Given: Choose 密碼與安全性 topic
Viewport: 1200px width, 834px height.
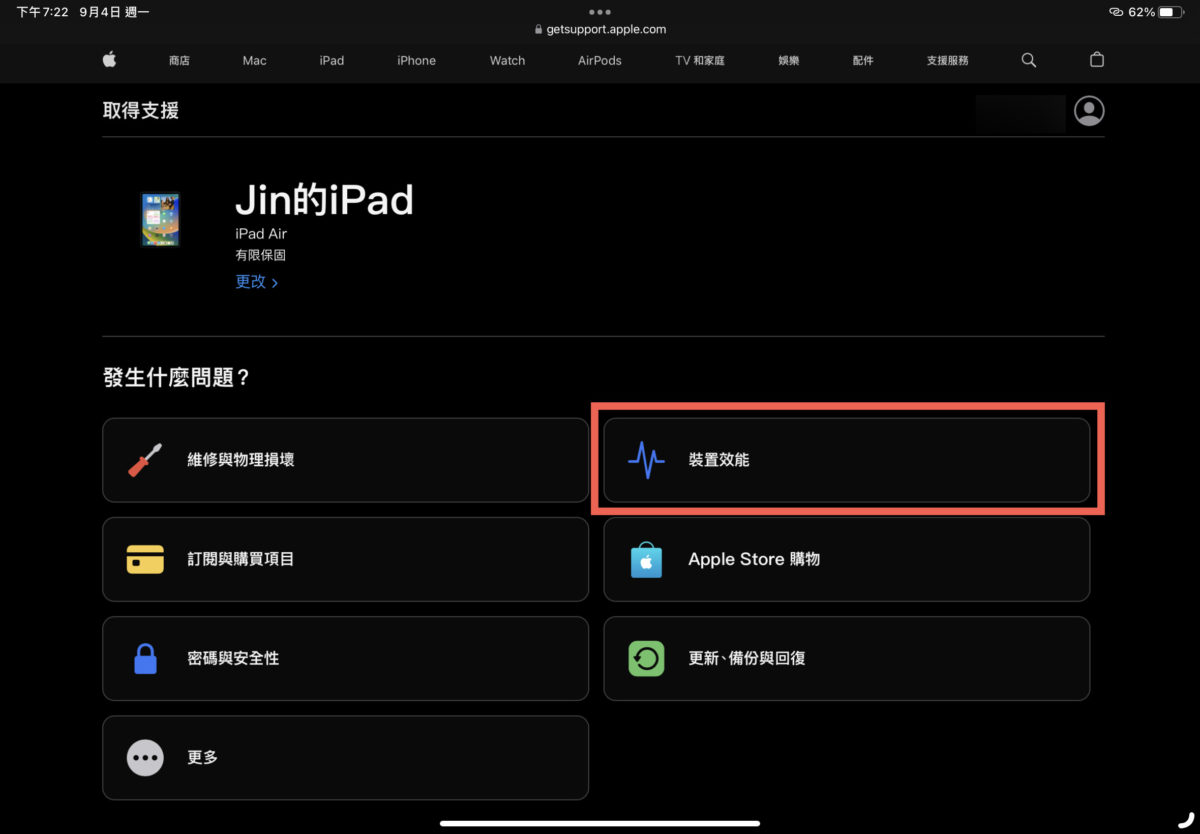Looking at the screenshot, I should [x=345, y=658].
